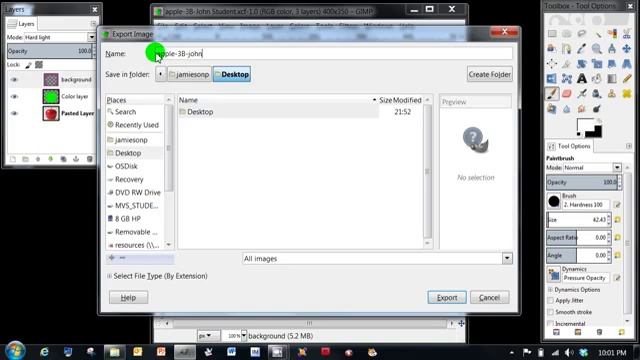The width and height of the screenshot is (640, 360).
Task: Select the Fuzzy Select wand tool
Action: tap(597, 34)
